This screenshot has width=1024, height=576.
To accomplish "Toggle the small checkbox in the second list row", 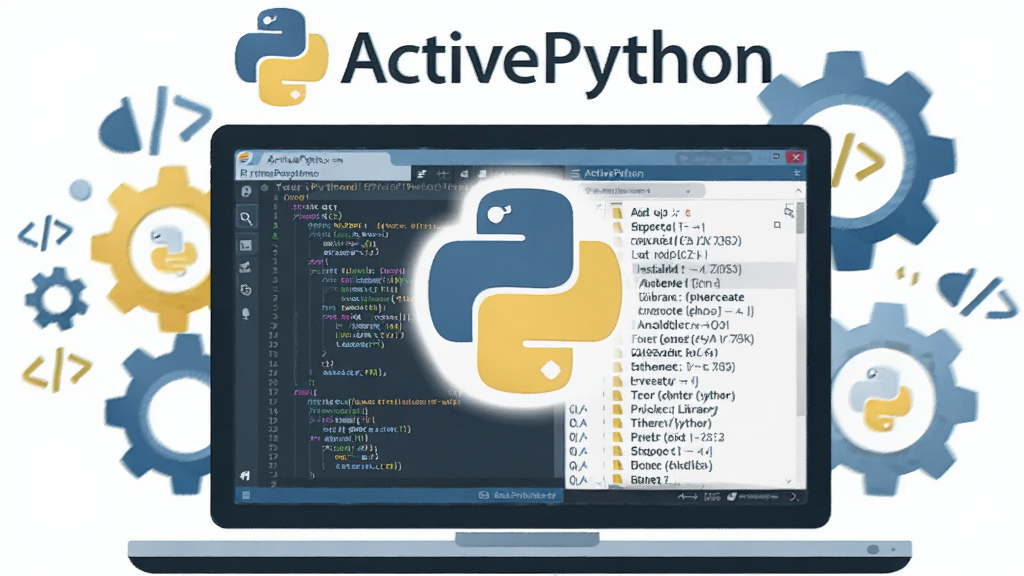I will click(x=777, y=225).
